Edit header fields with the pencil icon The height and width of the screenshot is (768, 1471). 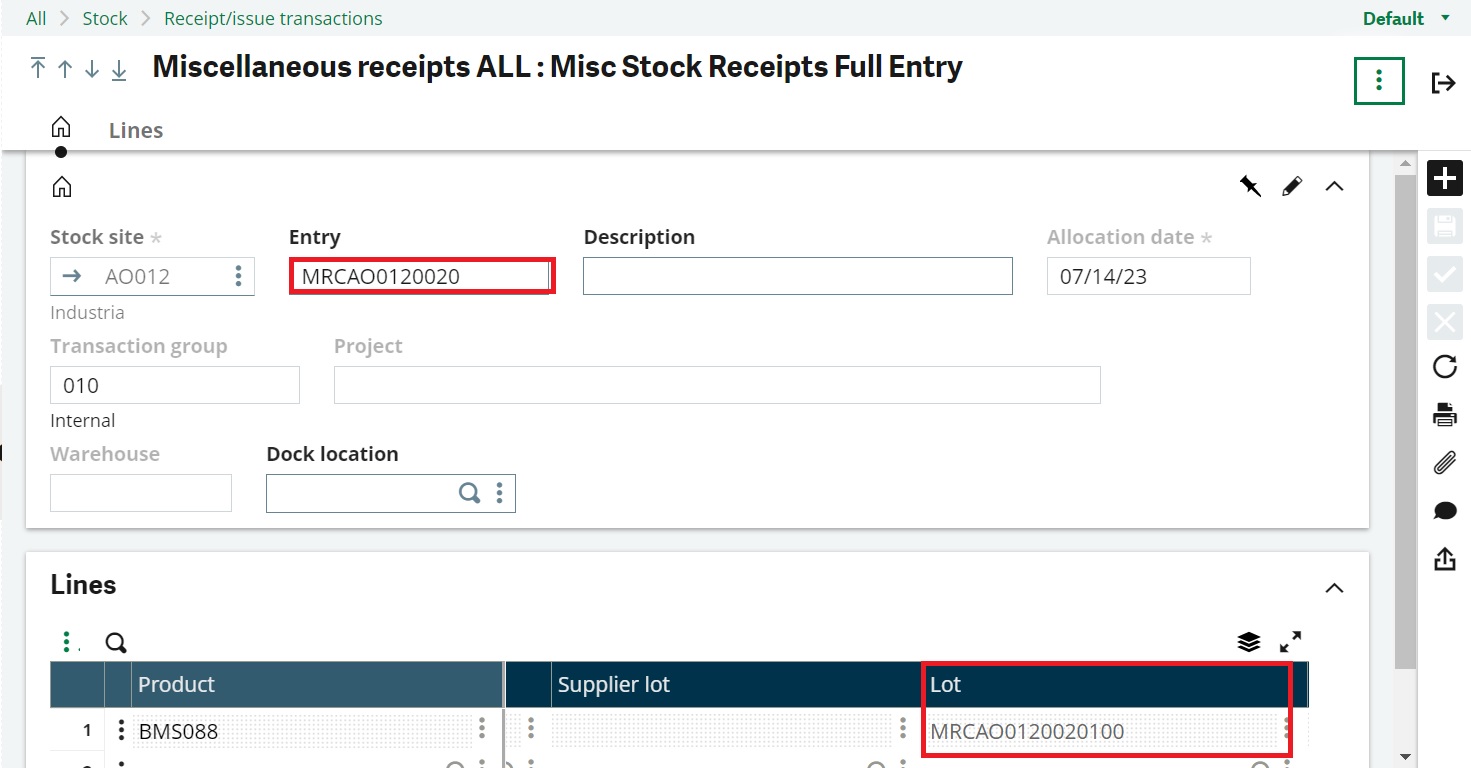(x=1292, y=186)
